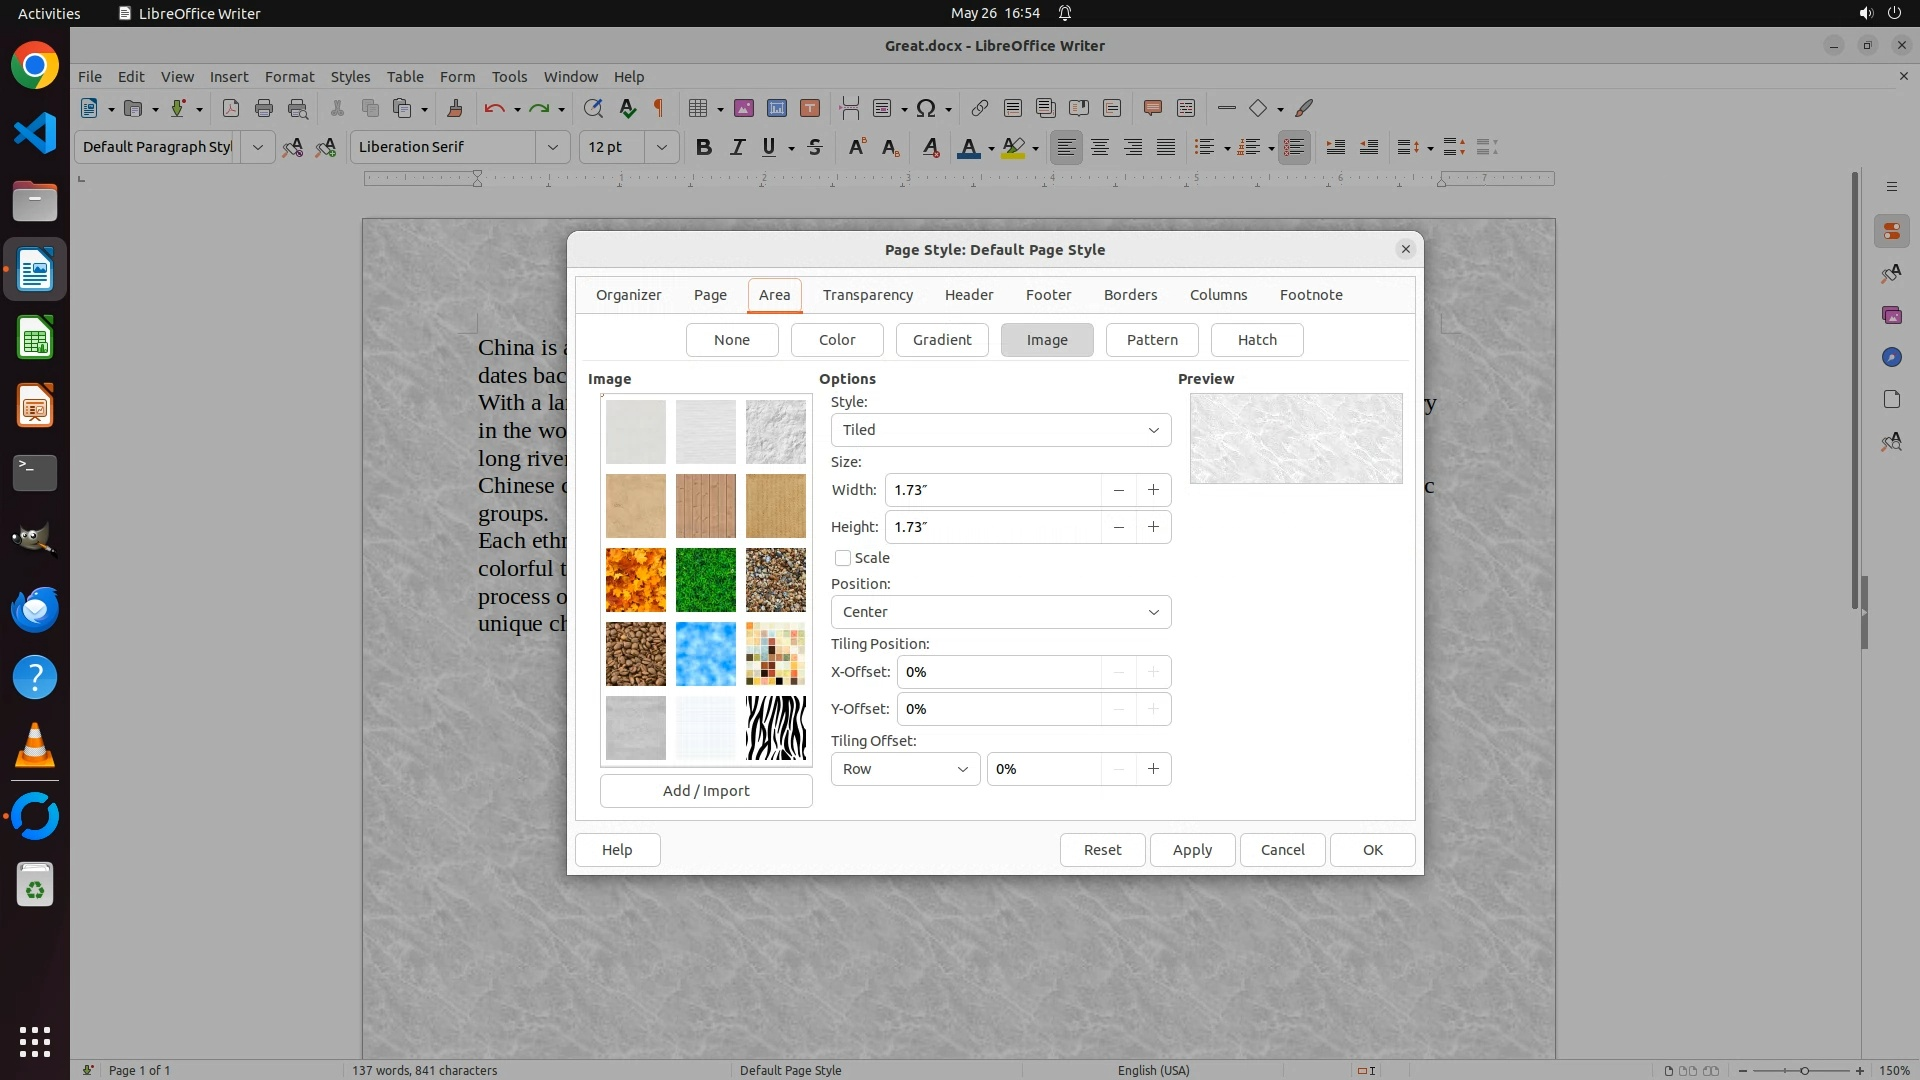Select the zebra stripe image swatch
1920x1080 pixels.
click(x=775, y=728)
